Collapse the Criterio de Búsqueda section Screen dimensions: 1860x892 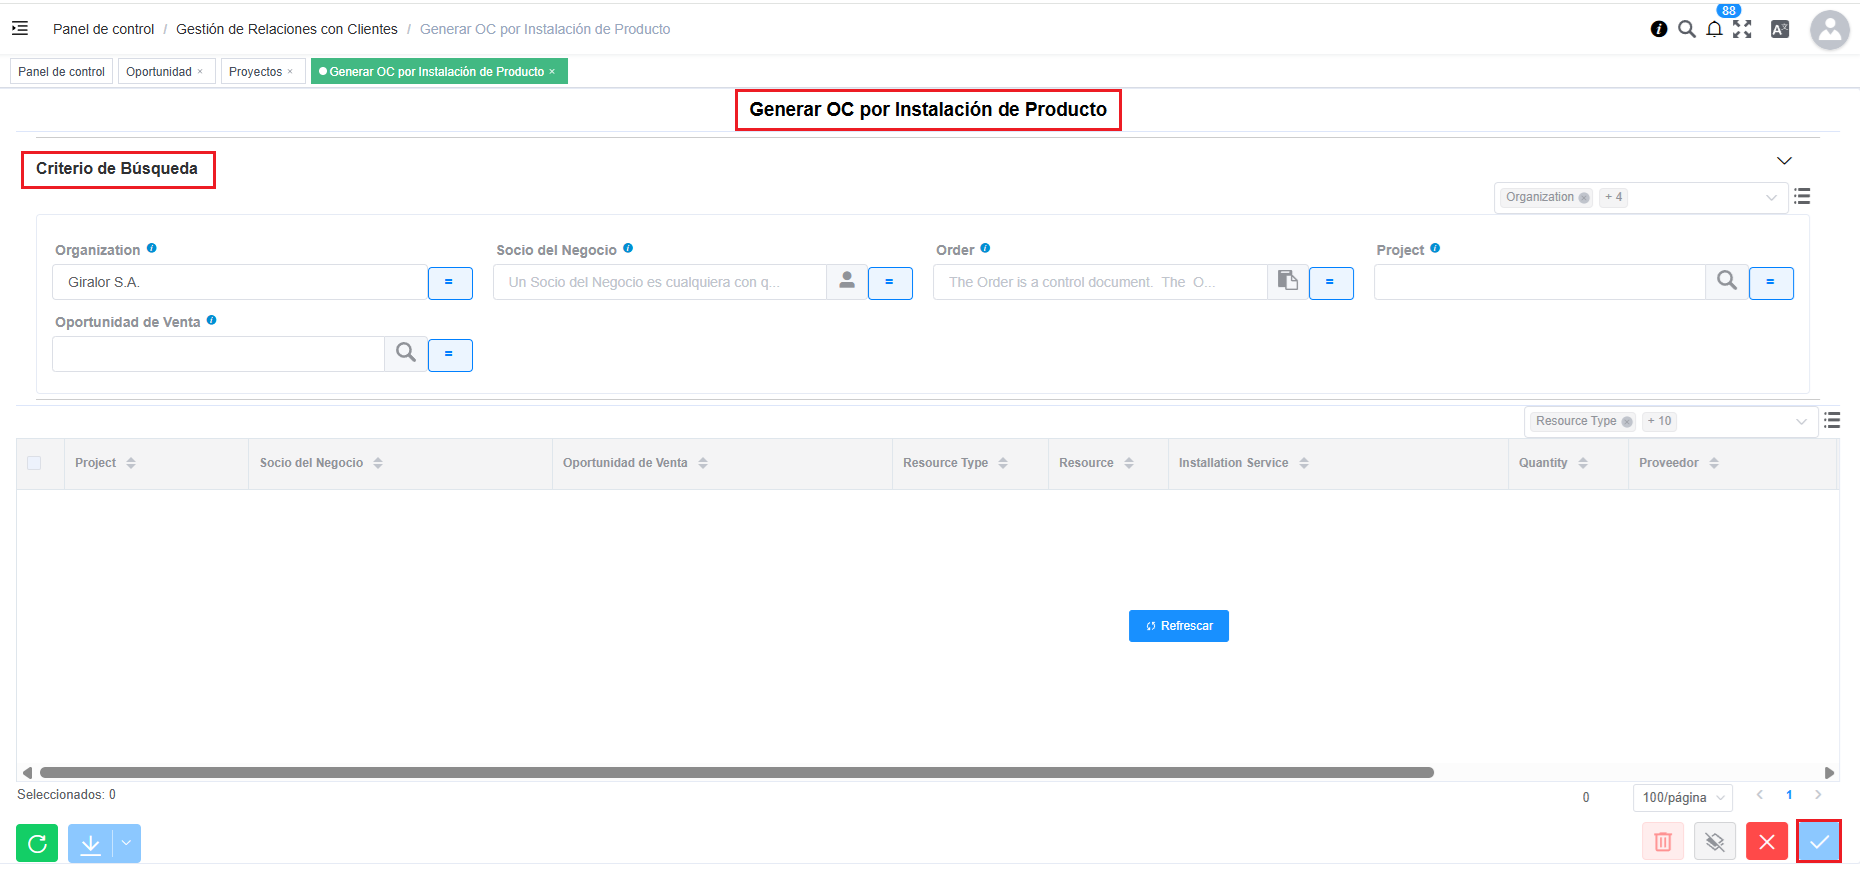1784,161
